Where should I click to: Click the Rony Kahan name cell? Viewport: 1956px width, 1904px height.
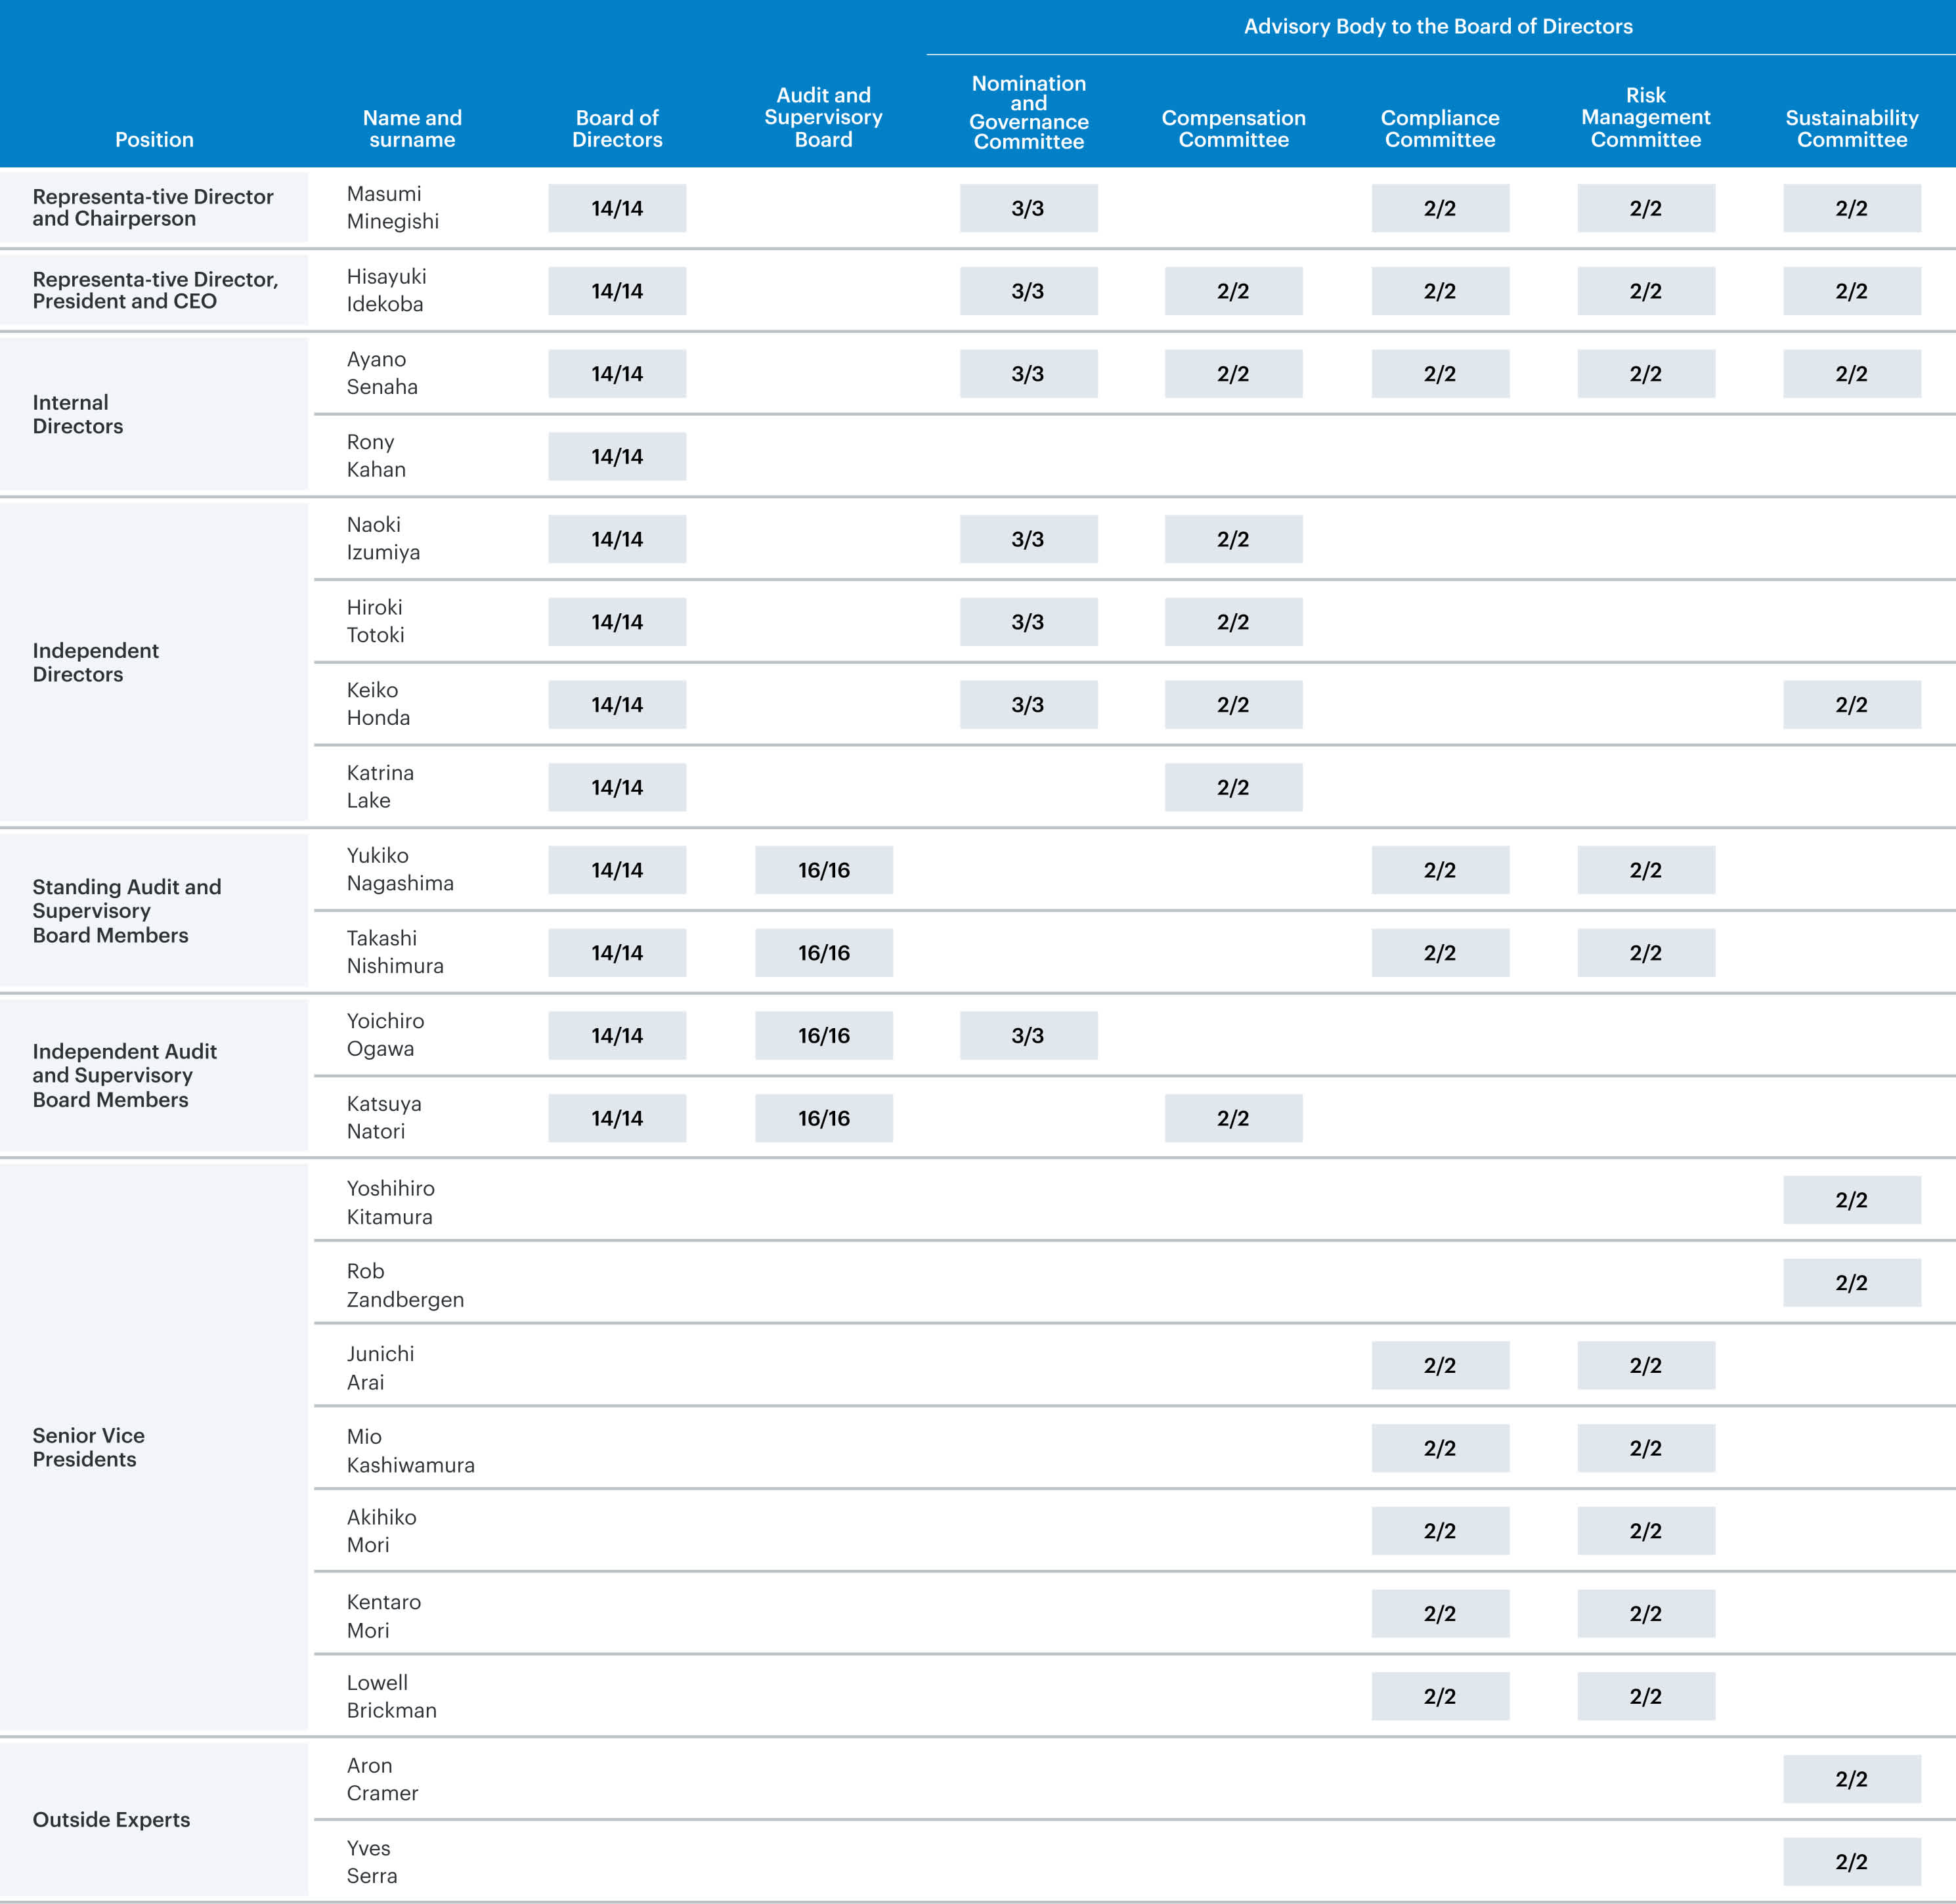(x=376, y=456)
